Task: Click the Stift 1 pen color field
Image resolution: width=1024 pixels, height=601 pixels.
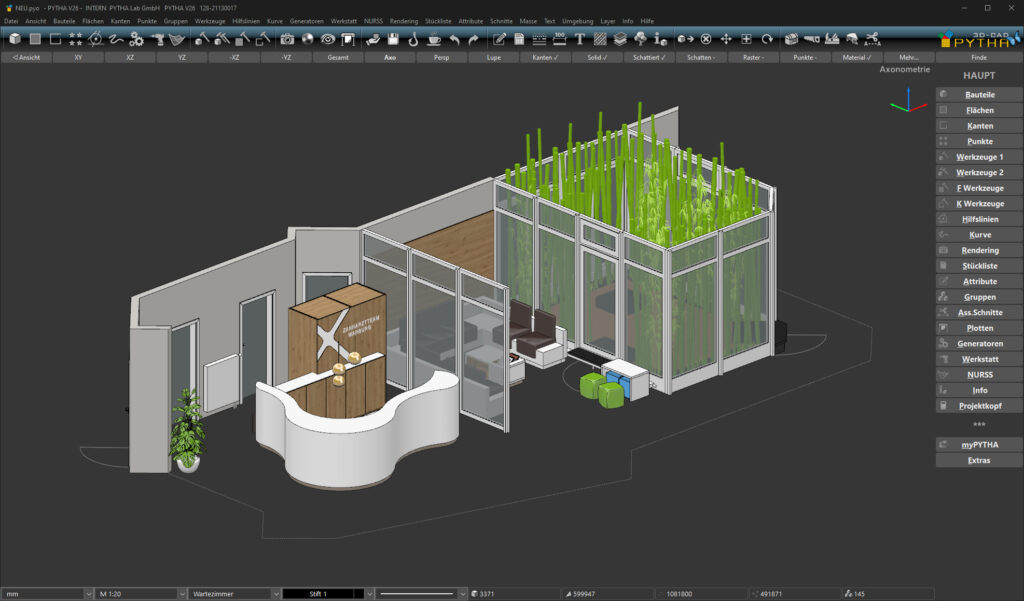Action: click(318, 594)
